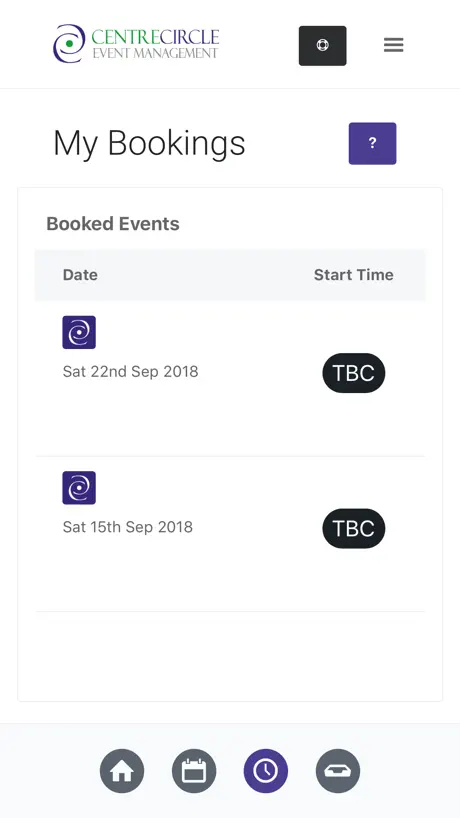Click the Date column header
This screenshot has height=818, width=460.
(80, 275)
